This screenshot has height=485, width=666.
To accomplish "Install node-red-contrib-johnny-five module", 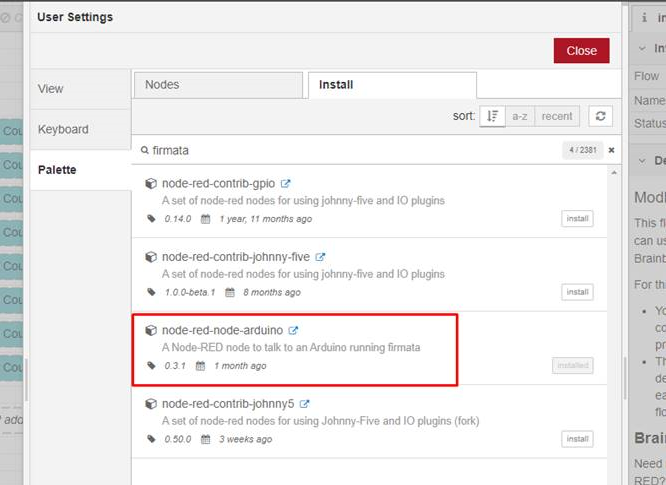I will (576, 292).
